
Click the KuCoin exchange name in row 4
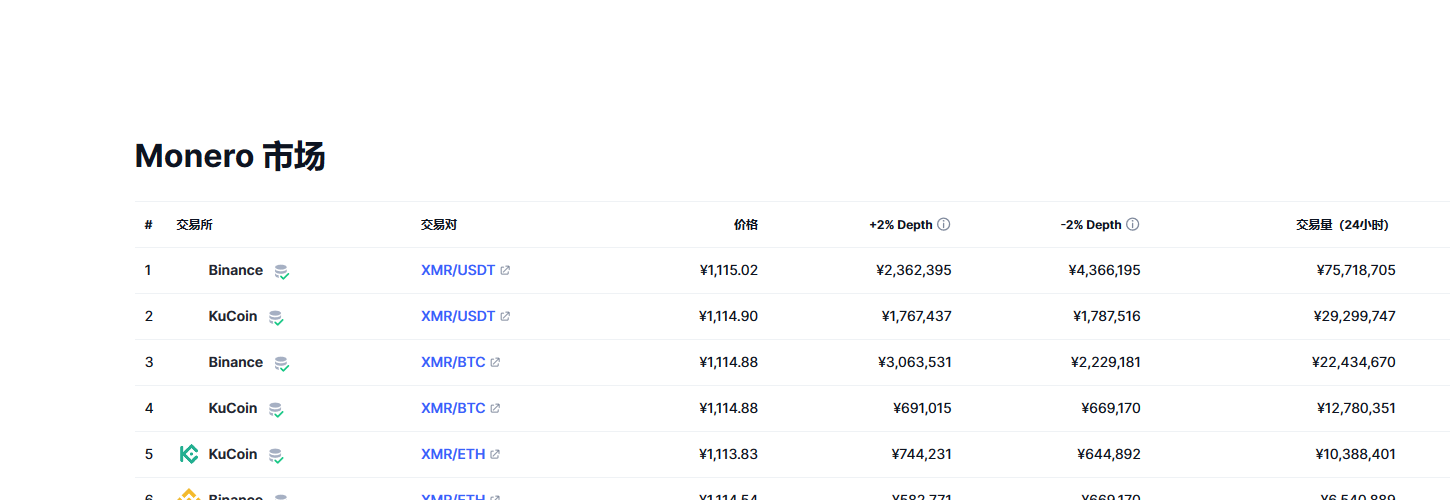233,408
